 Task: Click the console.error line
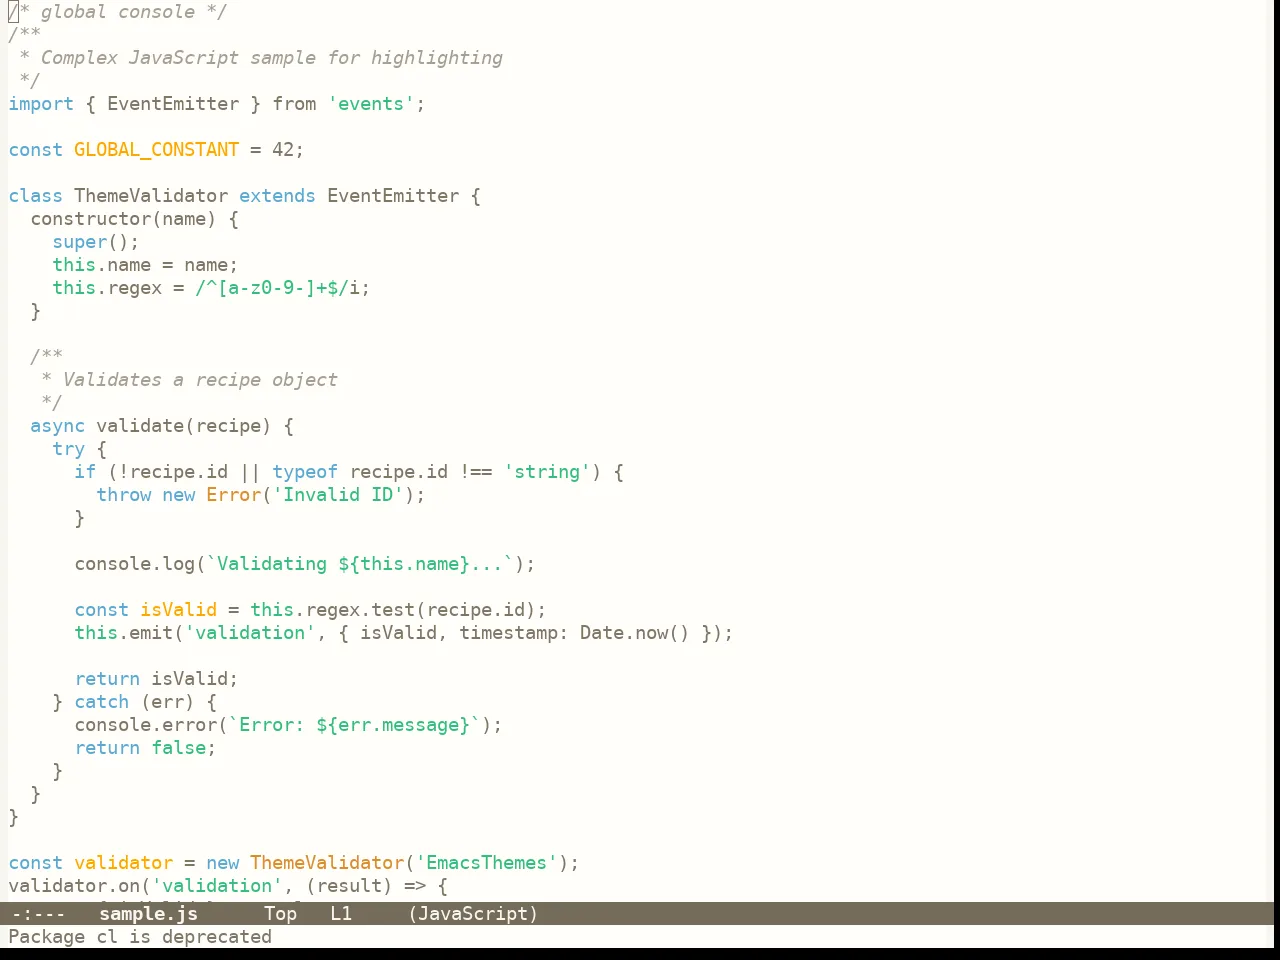288,724
